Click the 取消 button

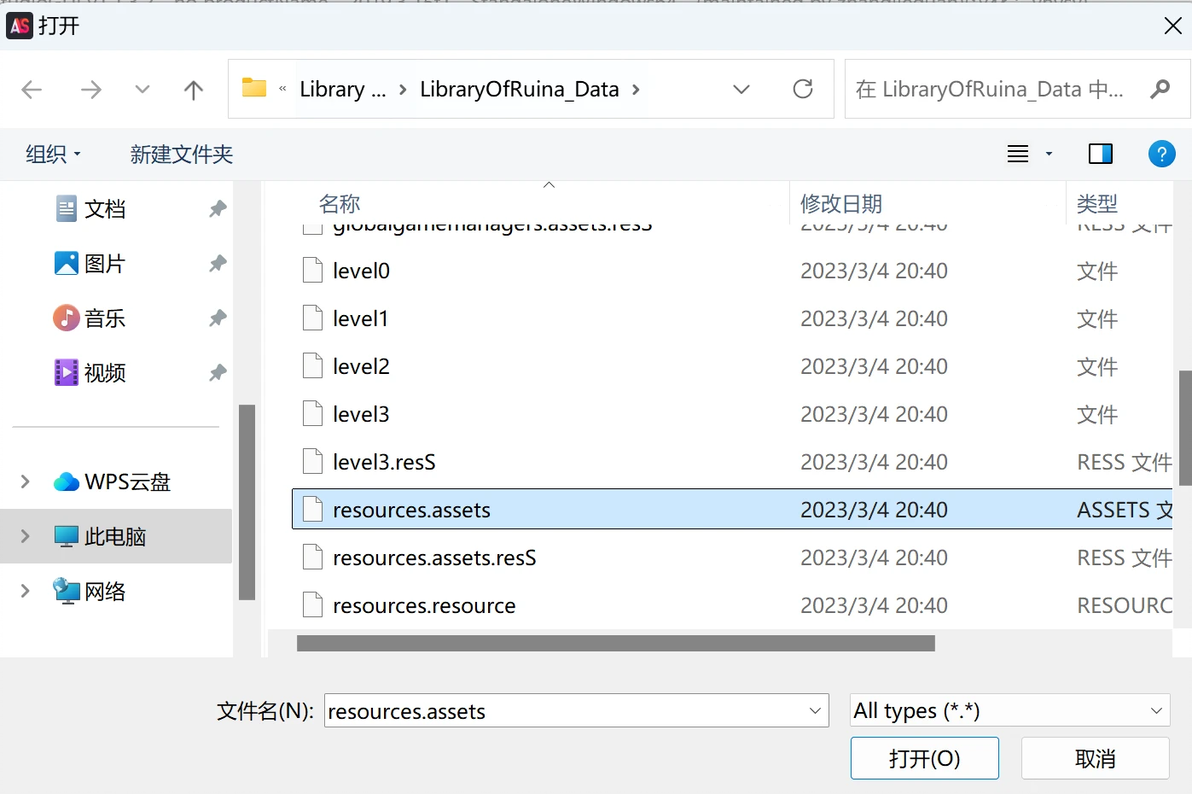pyautogui.click(x=1095, y=758)
